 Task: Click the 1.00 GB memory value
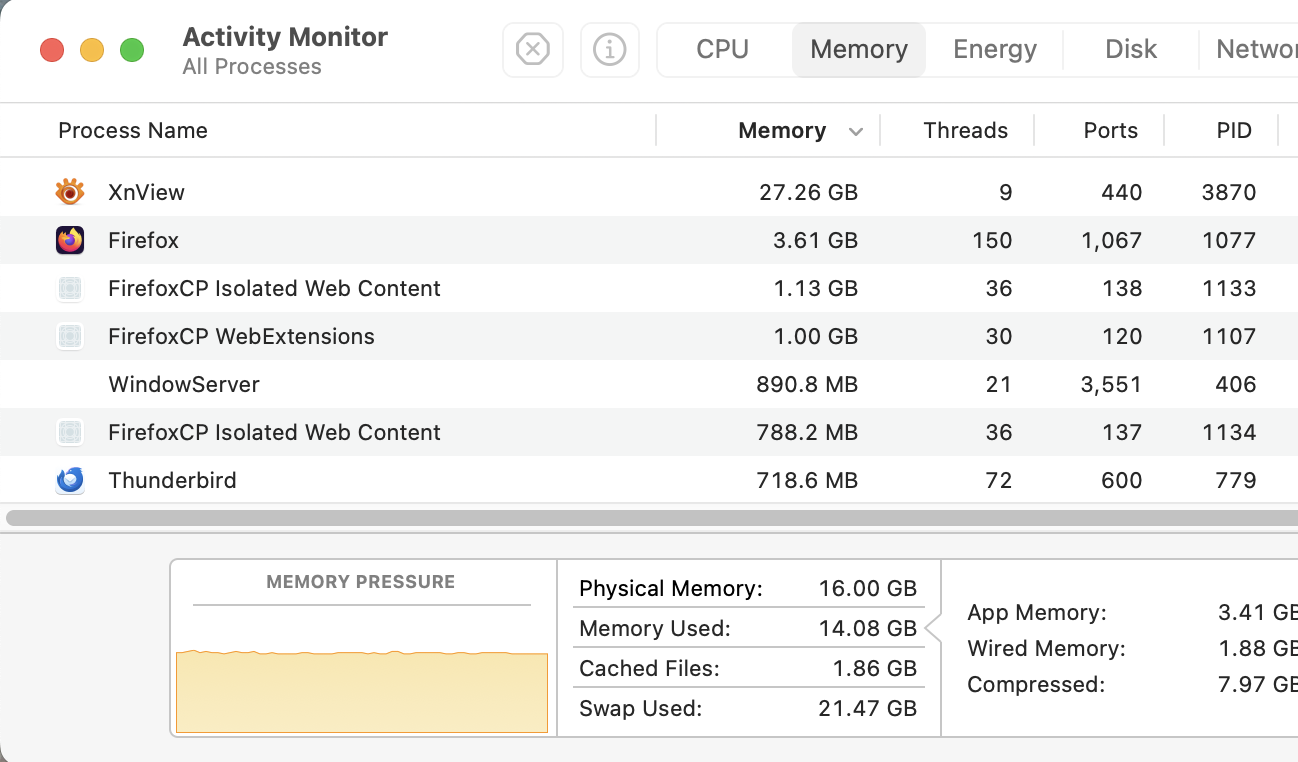(816, 336)
